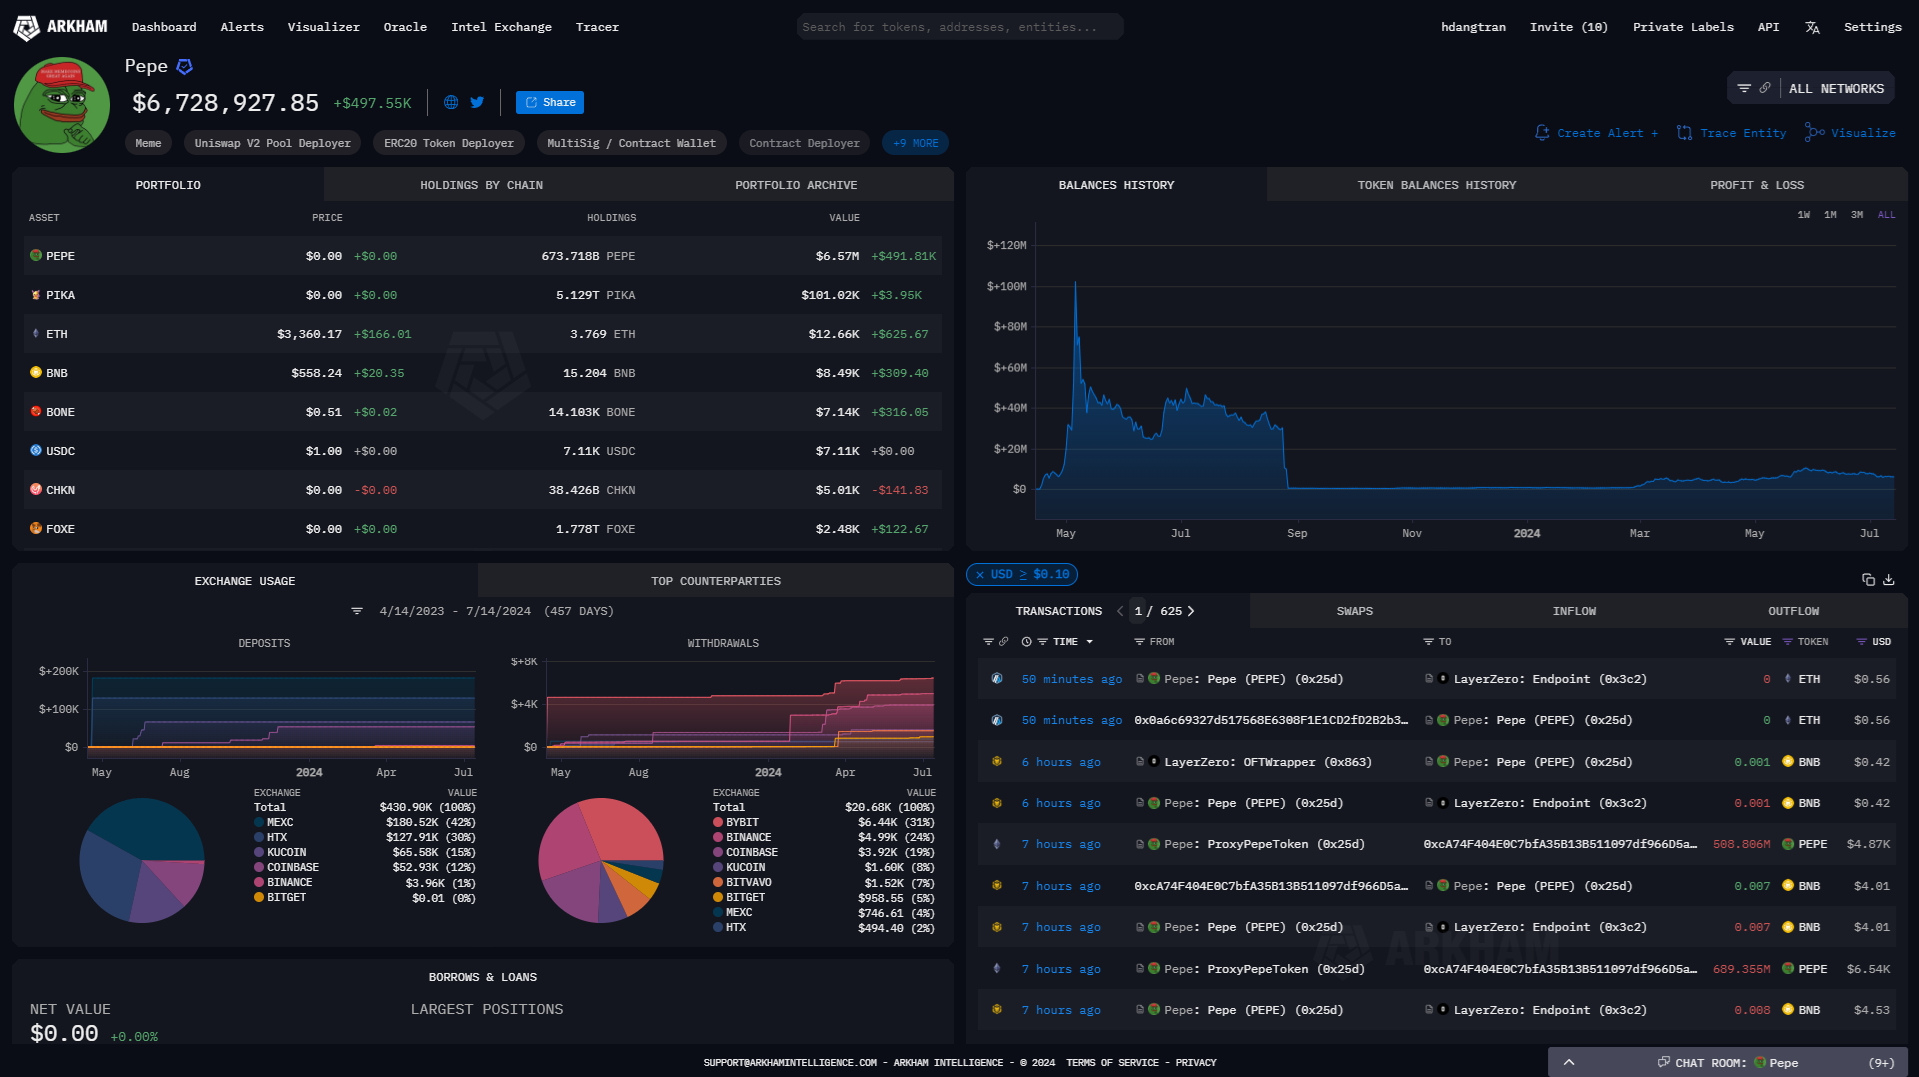The image size is (1919, 1077).
Task: Open the Tracer menu item
Action: pos(597,27)
